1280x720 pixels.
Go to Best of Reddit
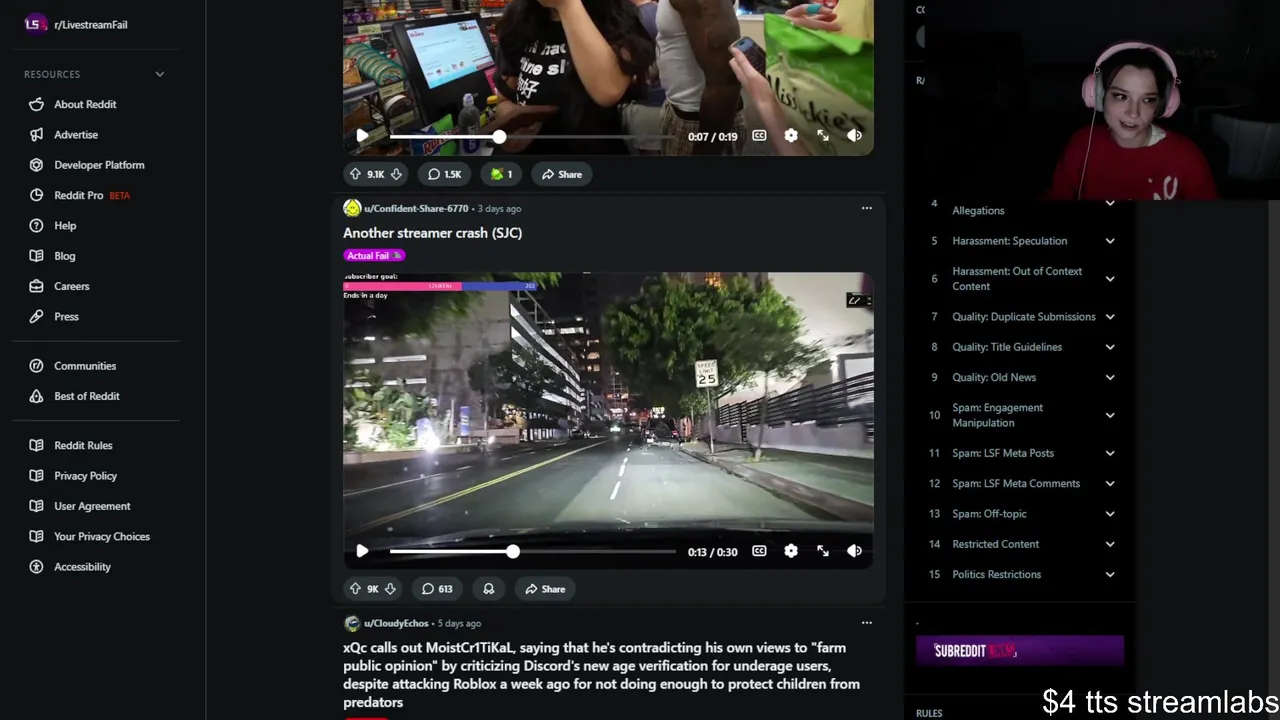click(x=87, y=396)
